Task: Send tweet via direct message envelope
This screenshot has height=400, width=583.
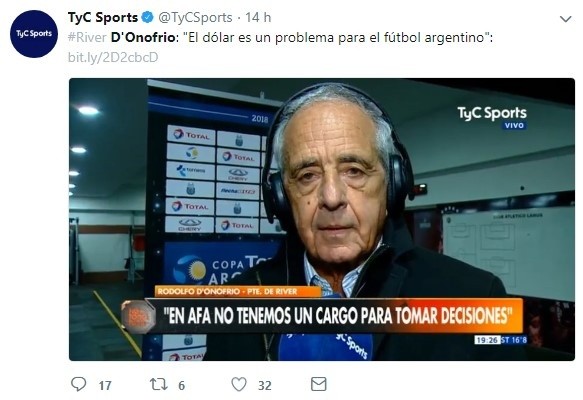Action: pyautogui.click(x=319, y=384)
